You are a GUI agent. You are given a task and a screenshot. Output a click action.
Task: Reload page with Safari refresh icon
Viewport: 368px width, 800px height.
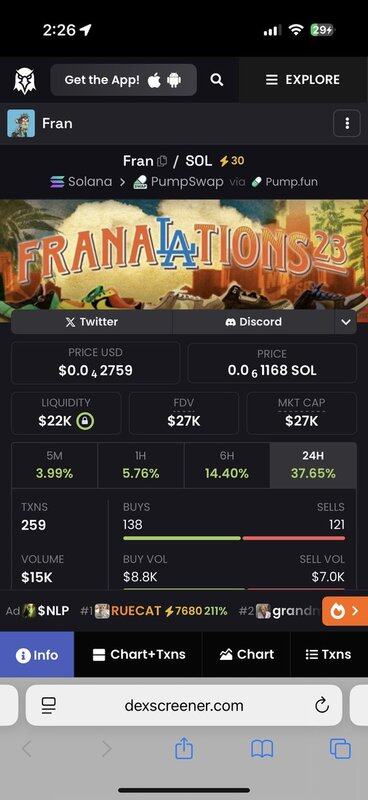[322, 706]
